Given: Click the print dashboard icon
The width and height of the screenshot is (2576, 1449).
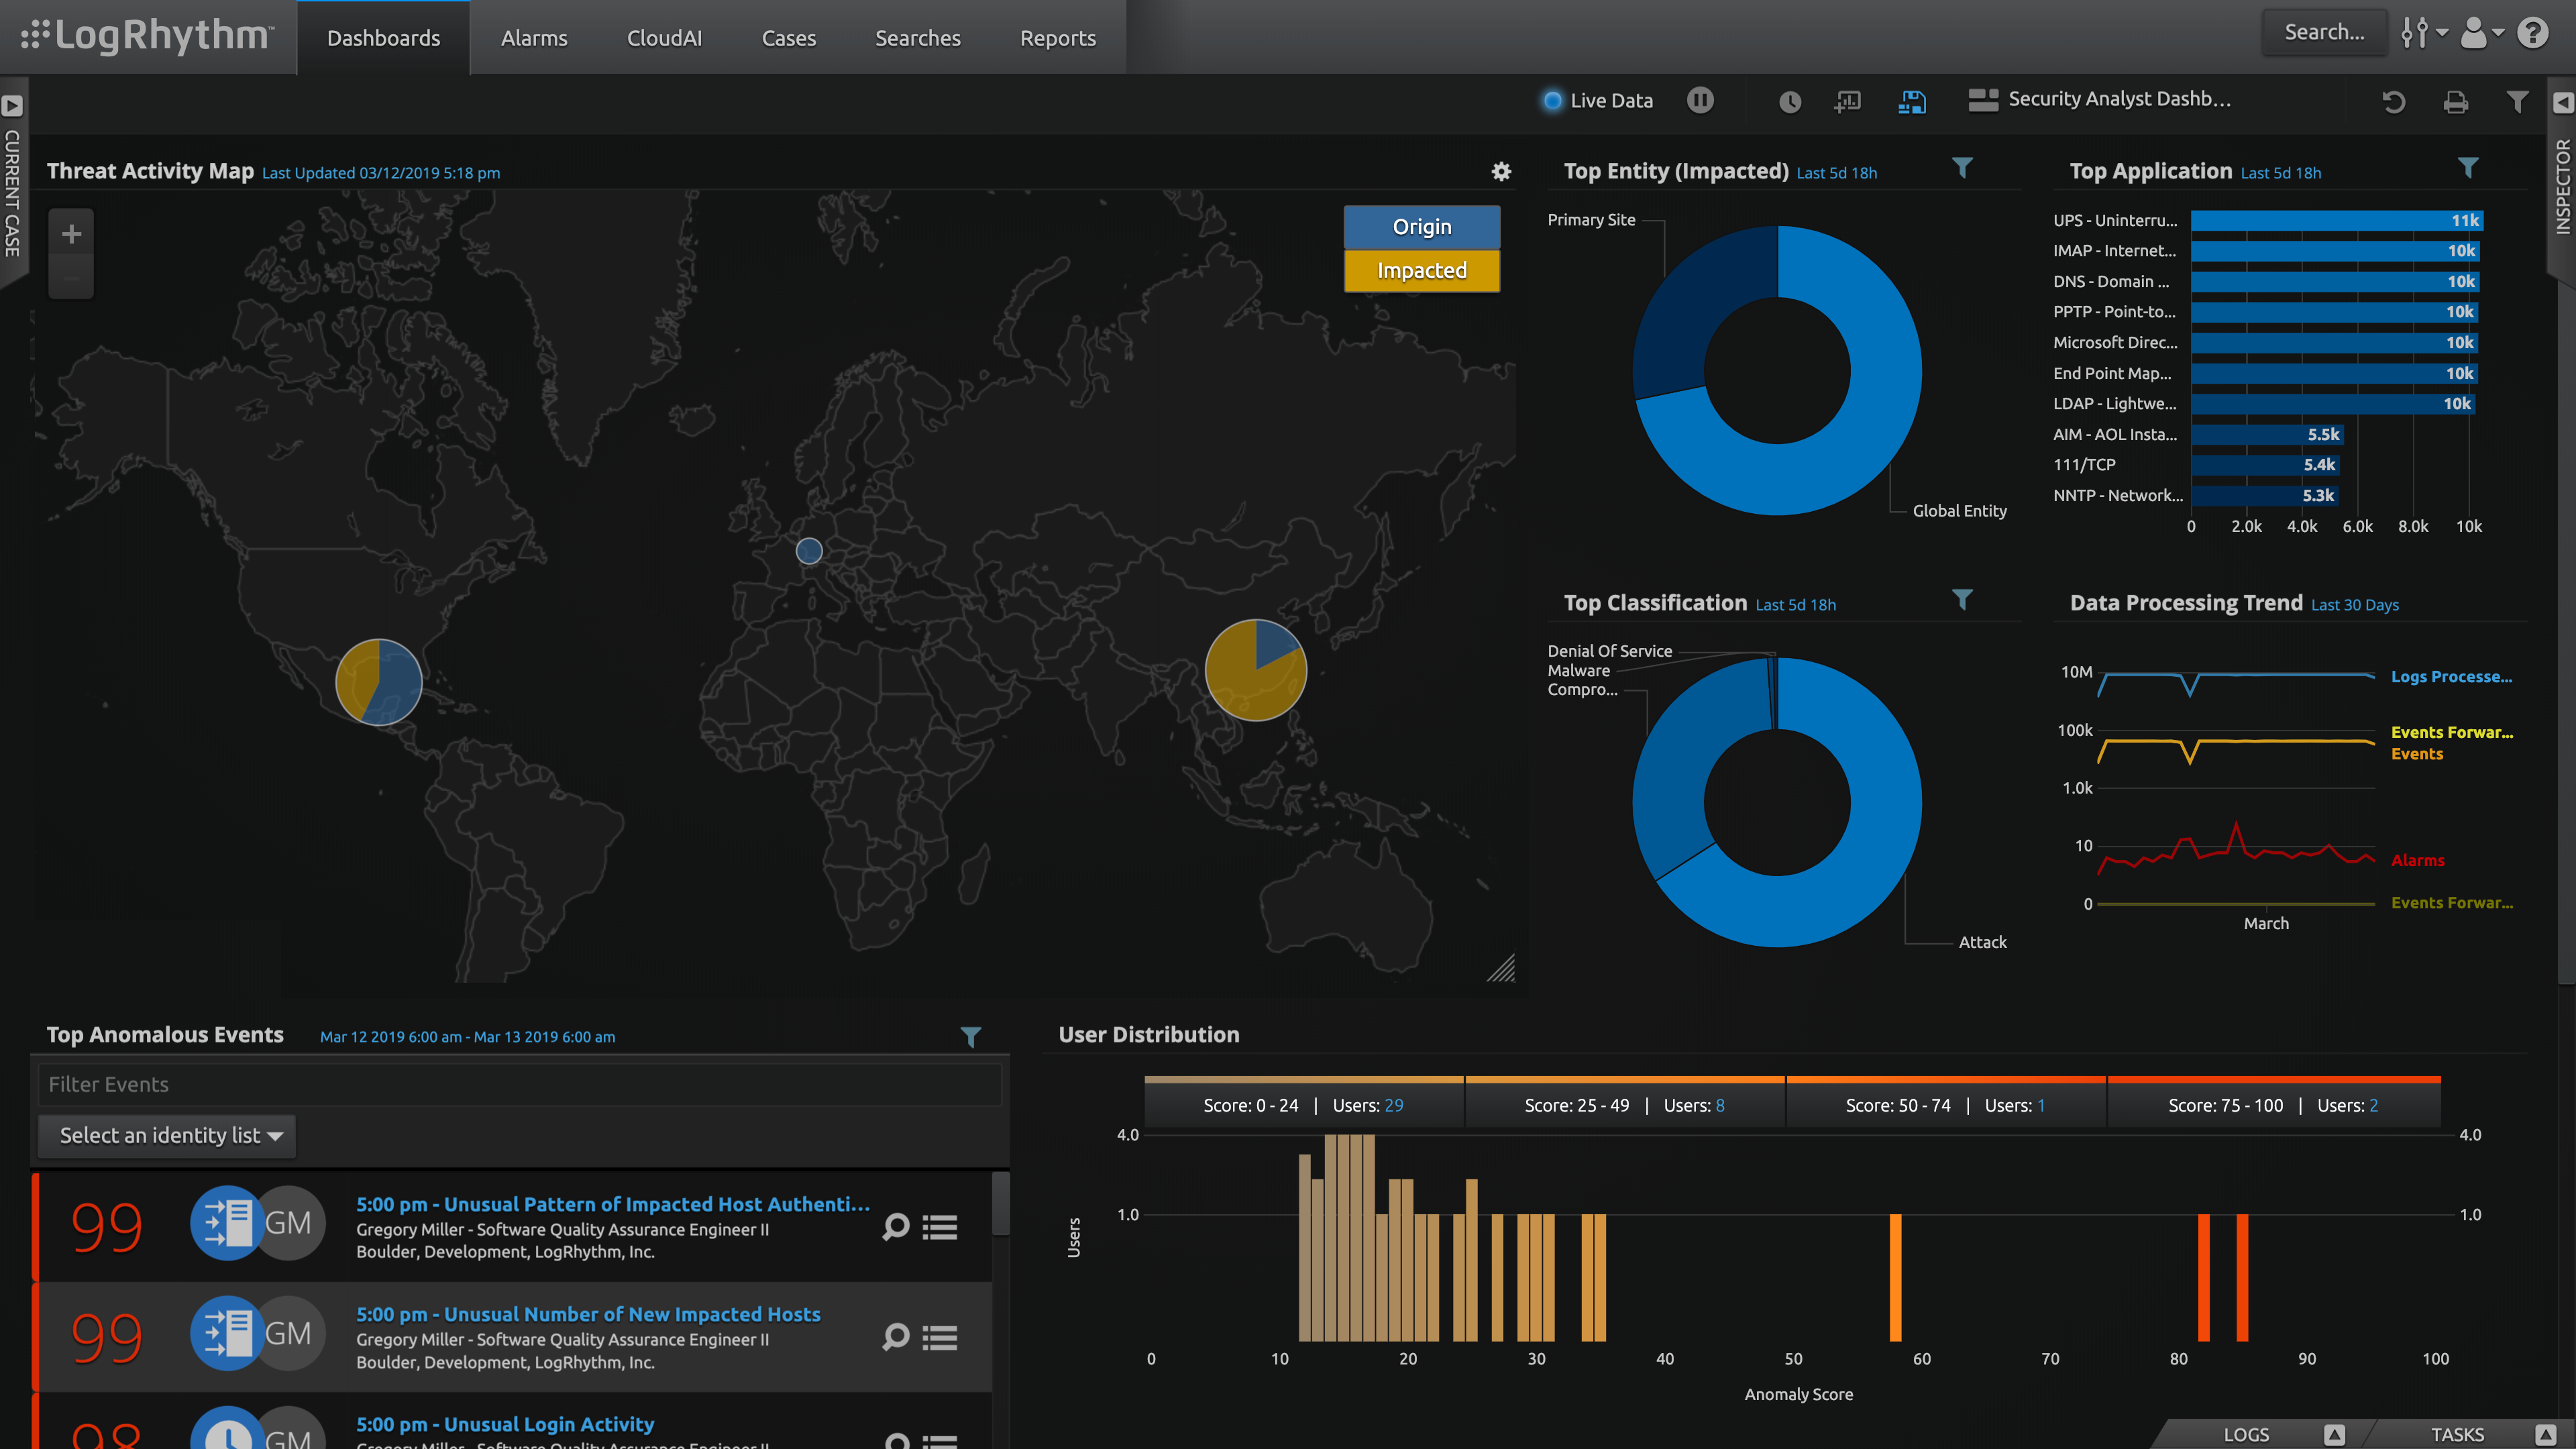Looking at the screenshot, I should (2455, 102).
